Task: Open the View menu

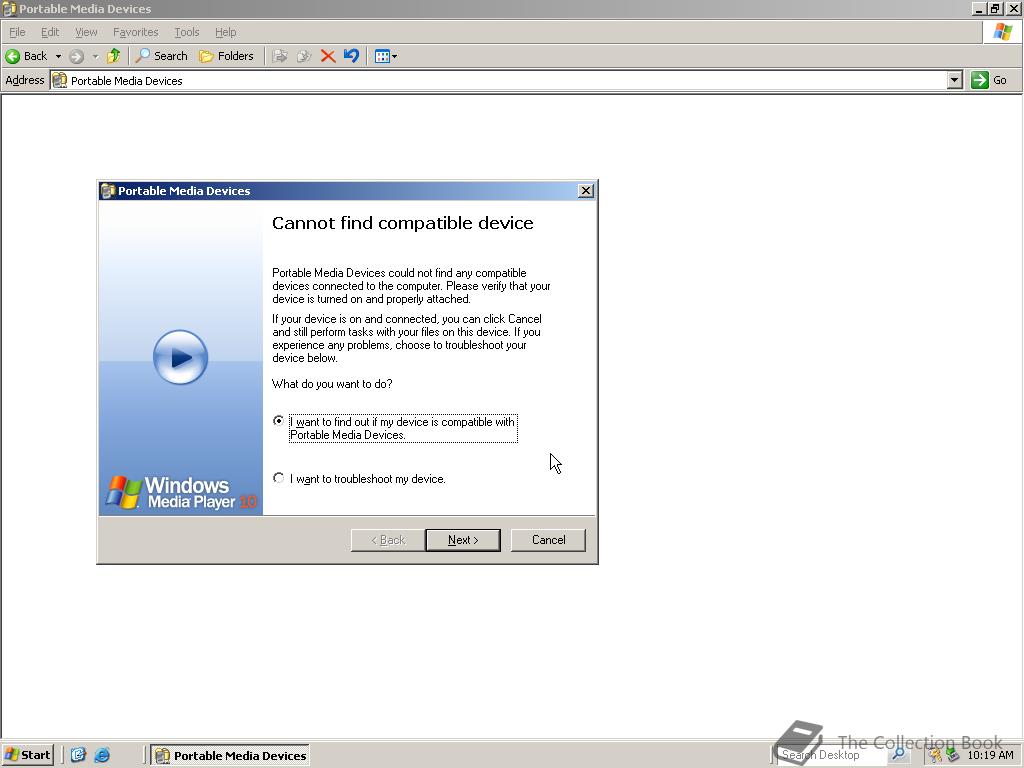Action: point(86,32)
